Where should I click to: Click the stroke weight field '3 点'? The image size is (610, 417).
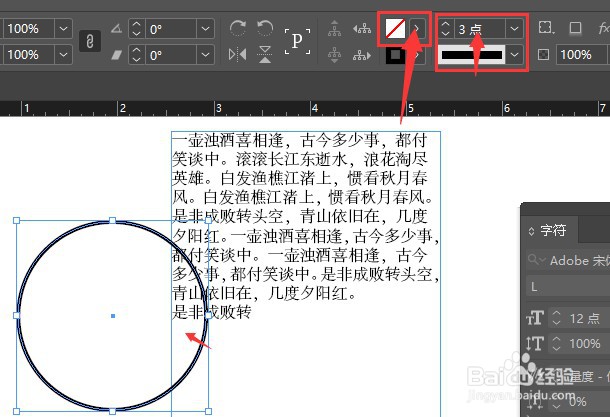click(479, 29)
